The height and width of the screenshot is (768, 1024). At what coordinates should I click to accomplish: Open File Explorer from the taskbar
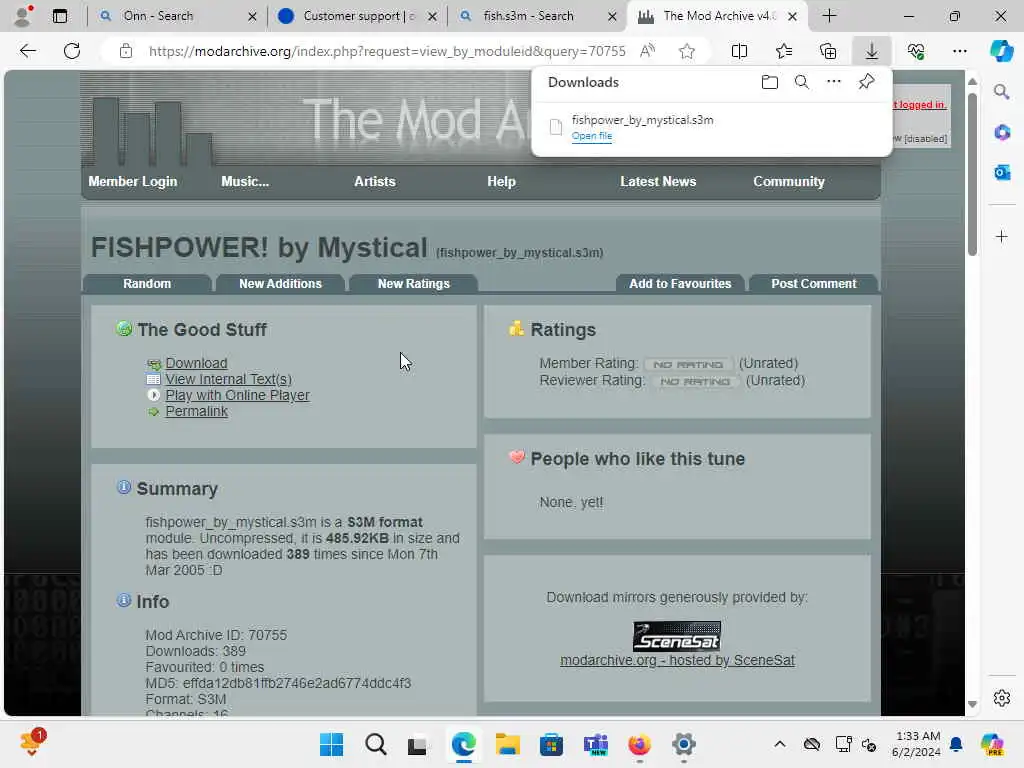click(x=507, y=744)
